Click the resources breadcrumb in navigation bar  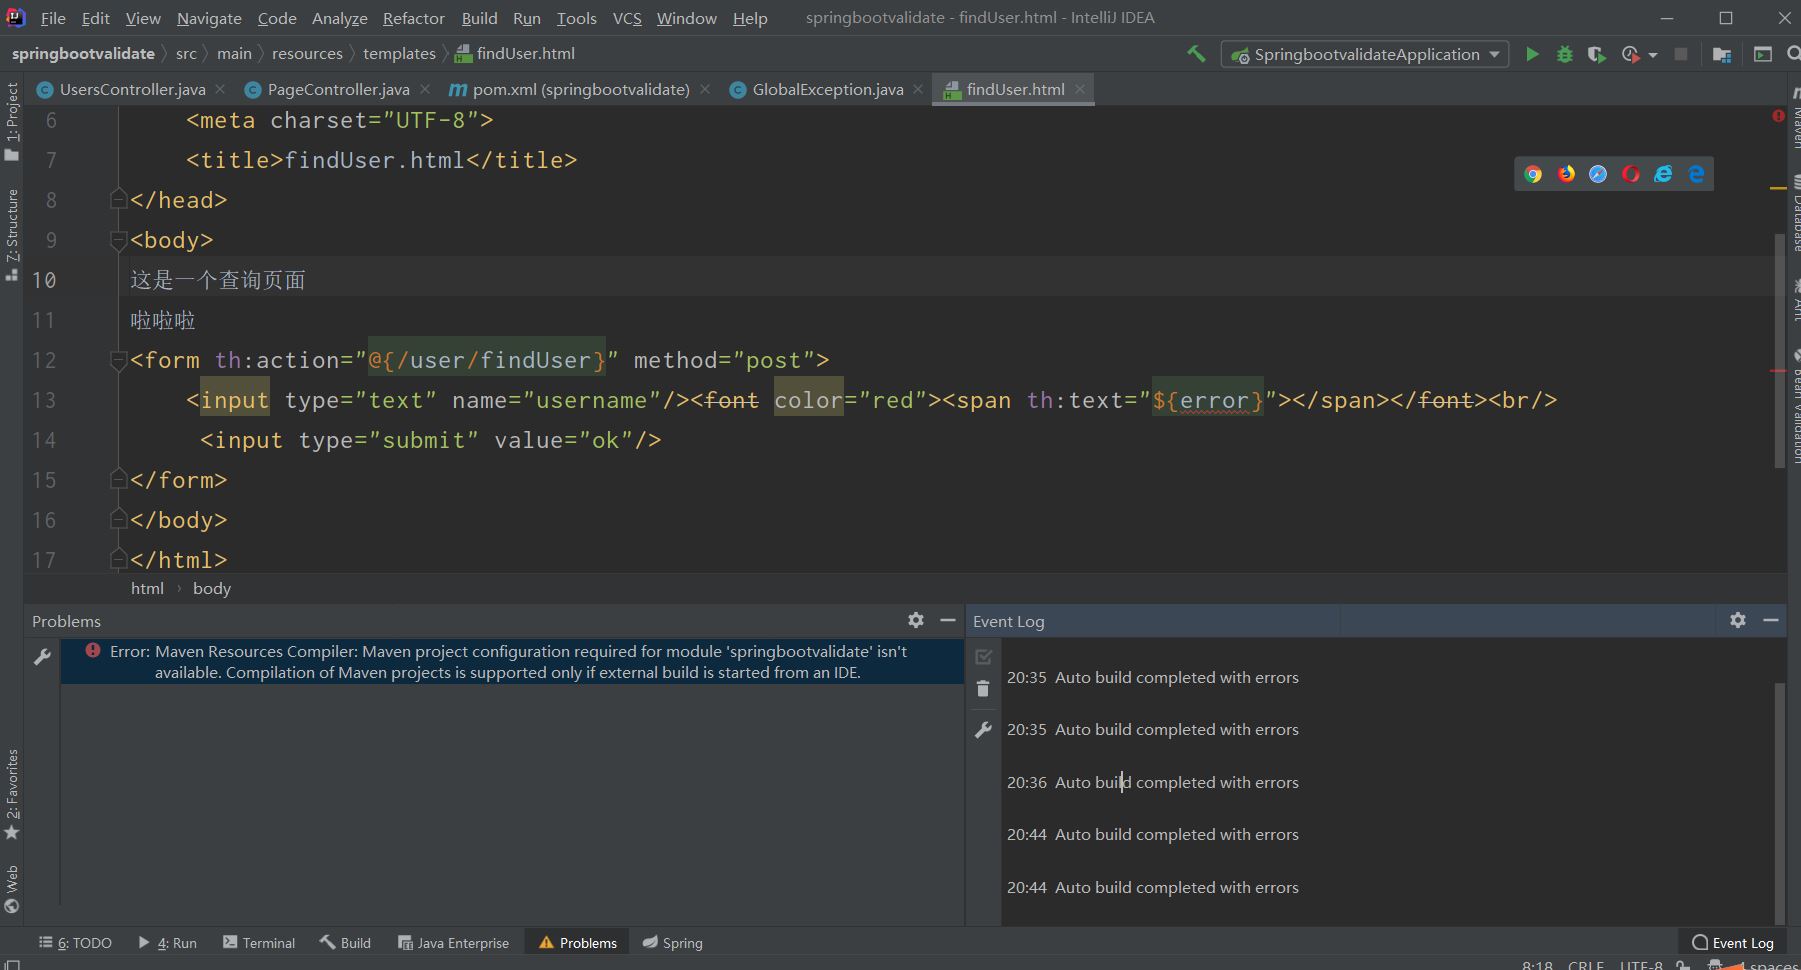tap(307, 53)
